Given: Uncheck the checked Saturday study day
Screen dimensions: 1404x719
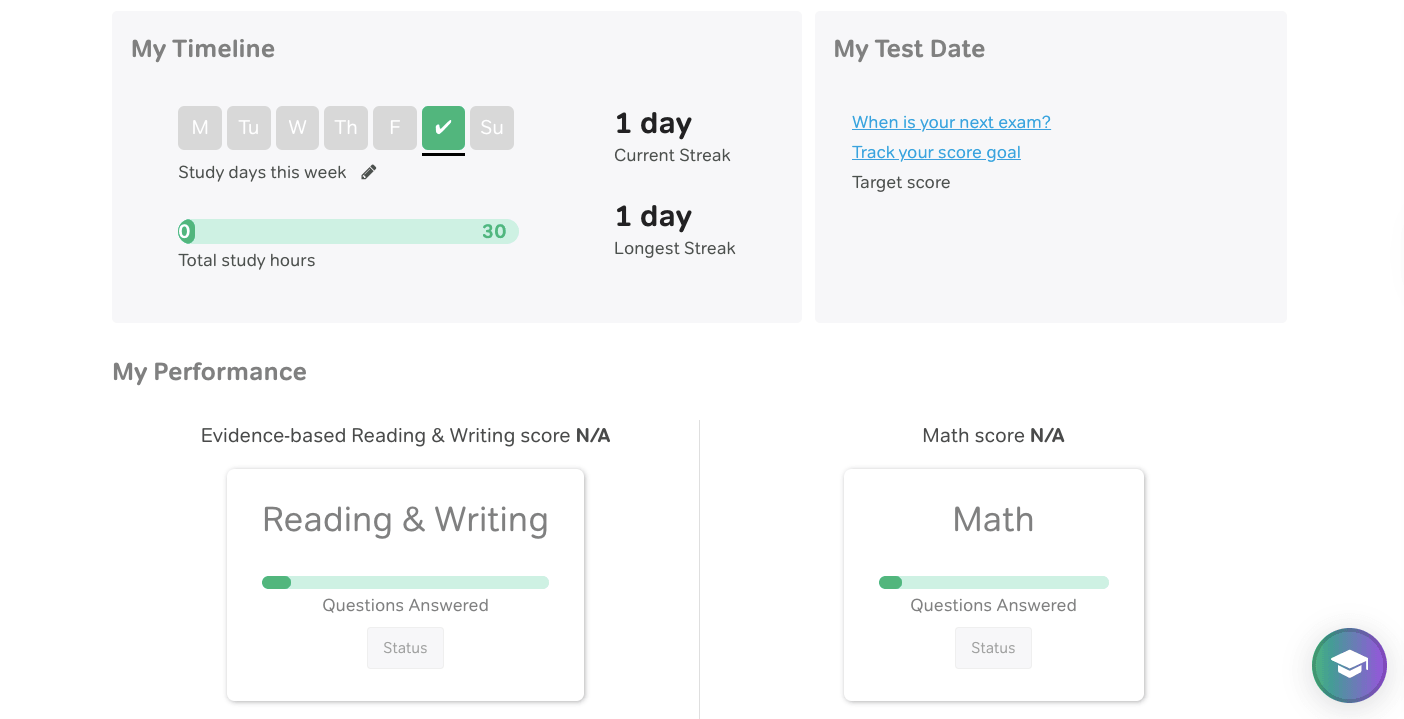Looking at the screenshot, I should point(443,128).
